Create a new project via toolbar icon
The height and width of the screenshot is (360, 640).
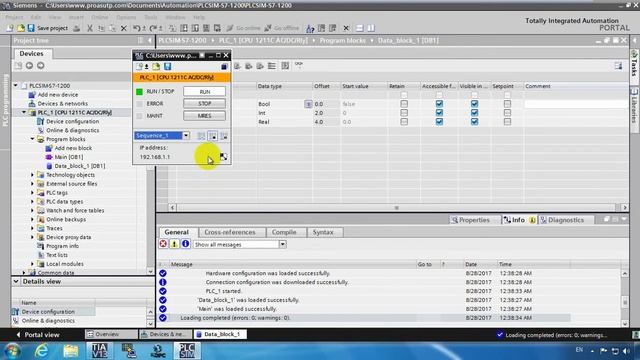pos(10,28)
